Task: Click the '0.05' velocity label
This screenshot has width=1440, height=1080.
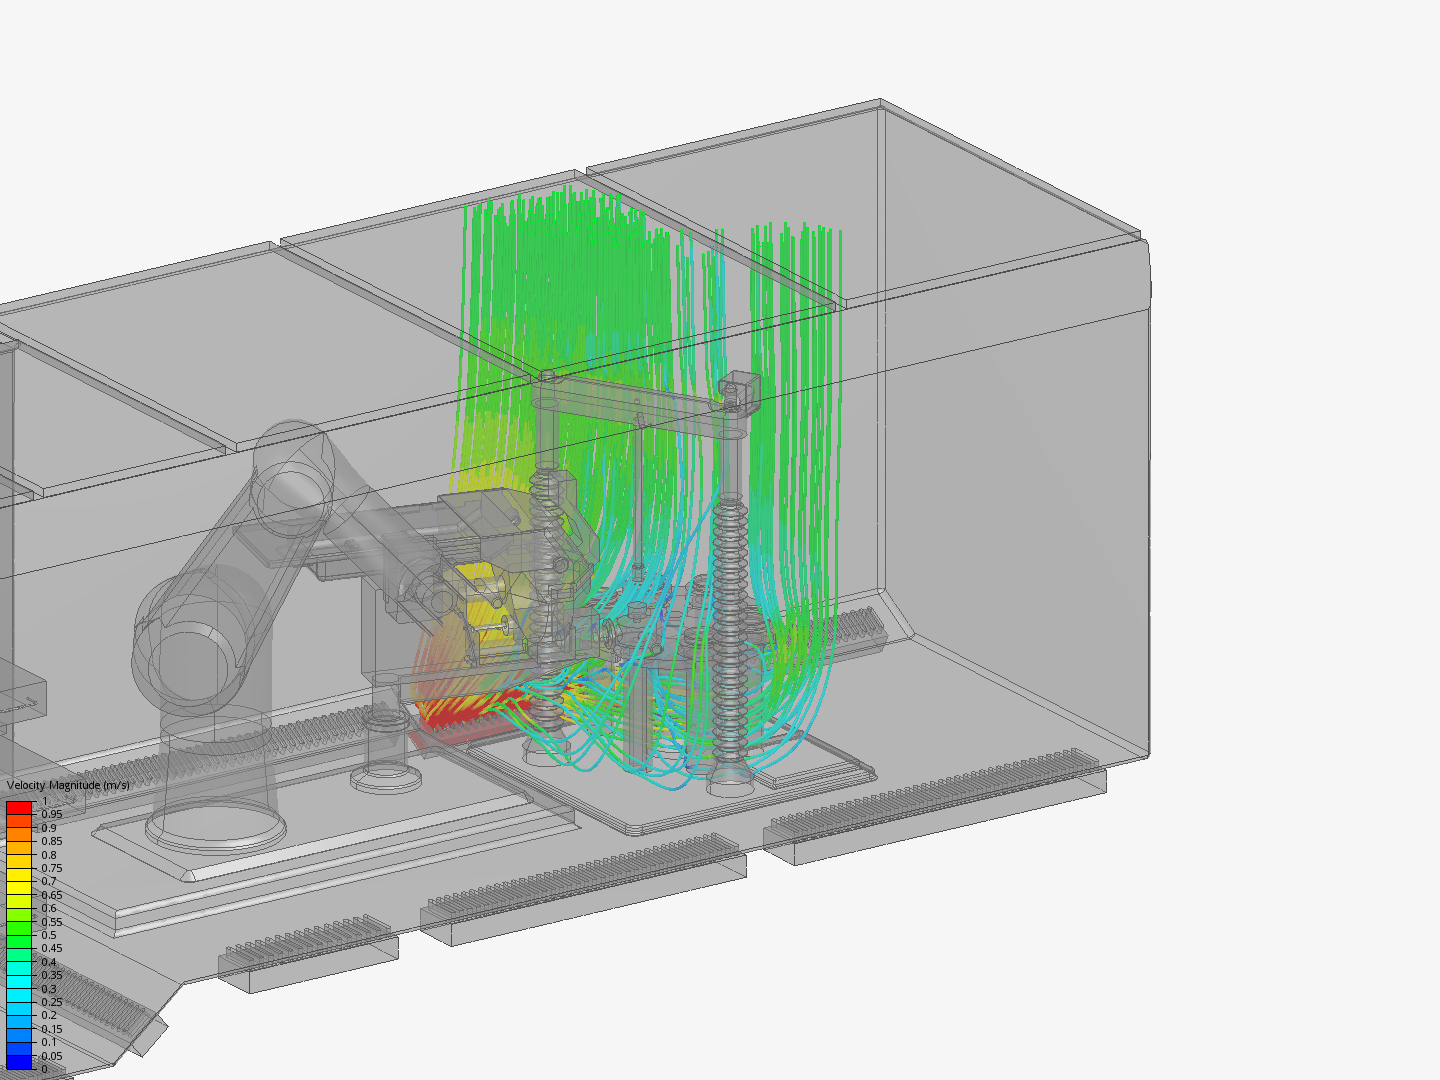Action: pyautogui.click(x=51, y=1056)
